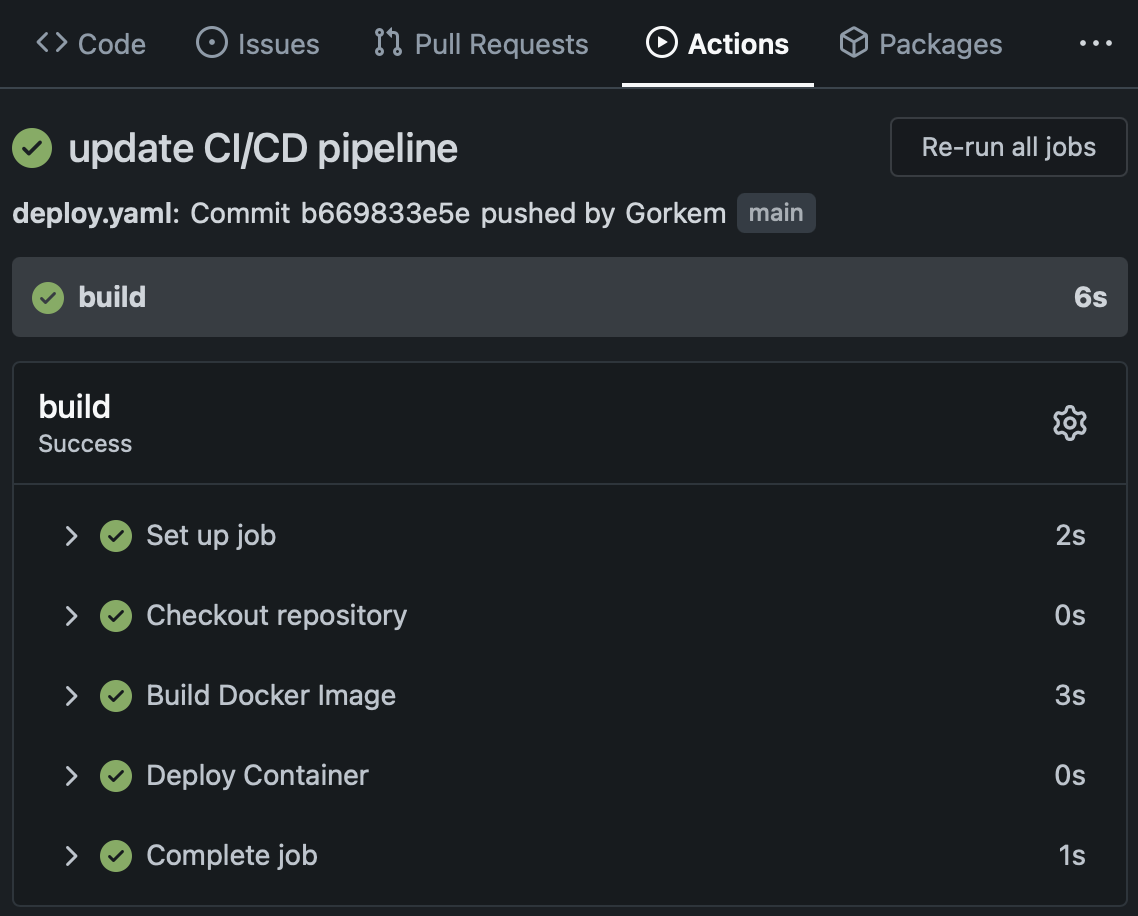Image resolution: width=1138 pixels, height=916 pixels.
Task: Click the success icon next to Deploy Container
Action: [x=116, y=775]
